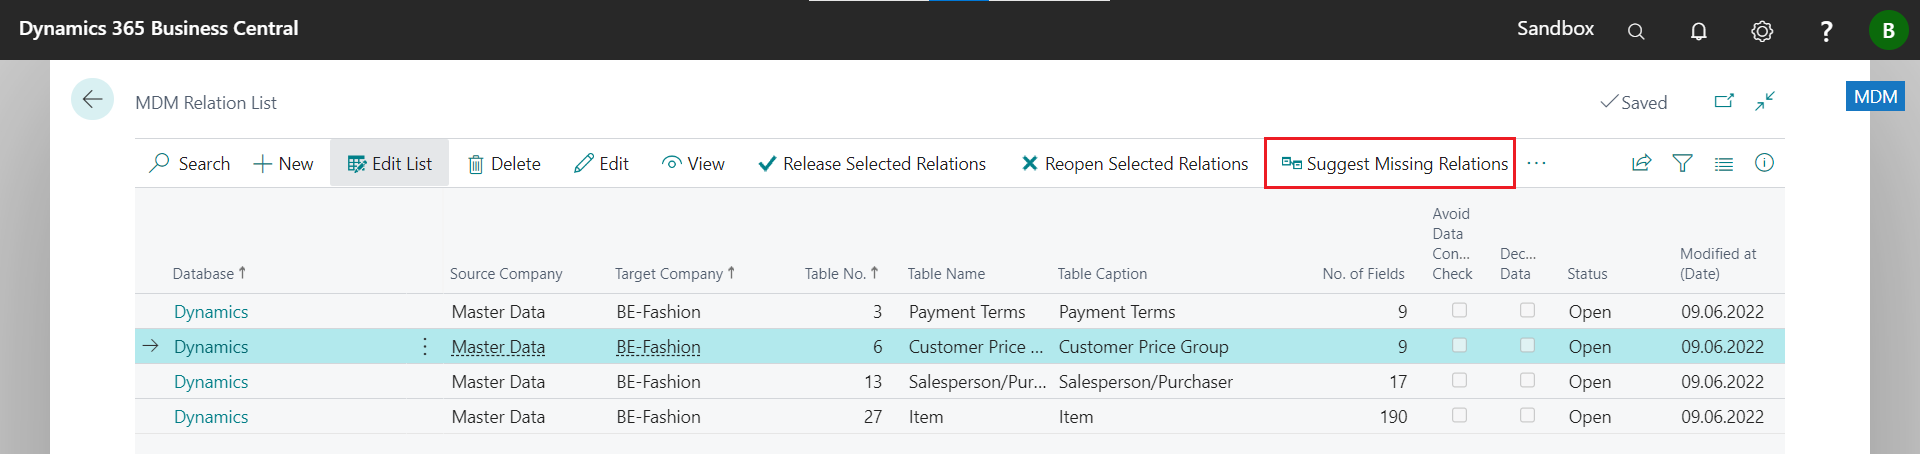Click table number 27 cell

873,417
